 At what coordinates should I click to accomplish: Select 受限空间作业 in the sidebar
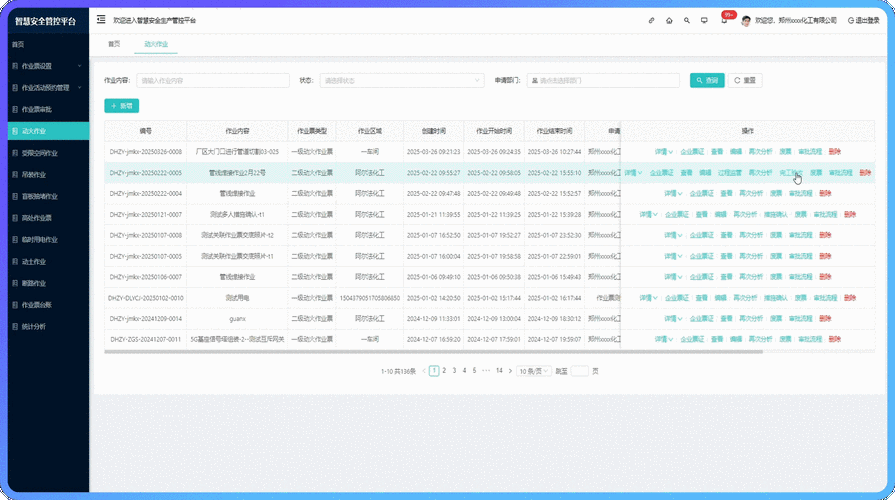[x=40, y=153]
